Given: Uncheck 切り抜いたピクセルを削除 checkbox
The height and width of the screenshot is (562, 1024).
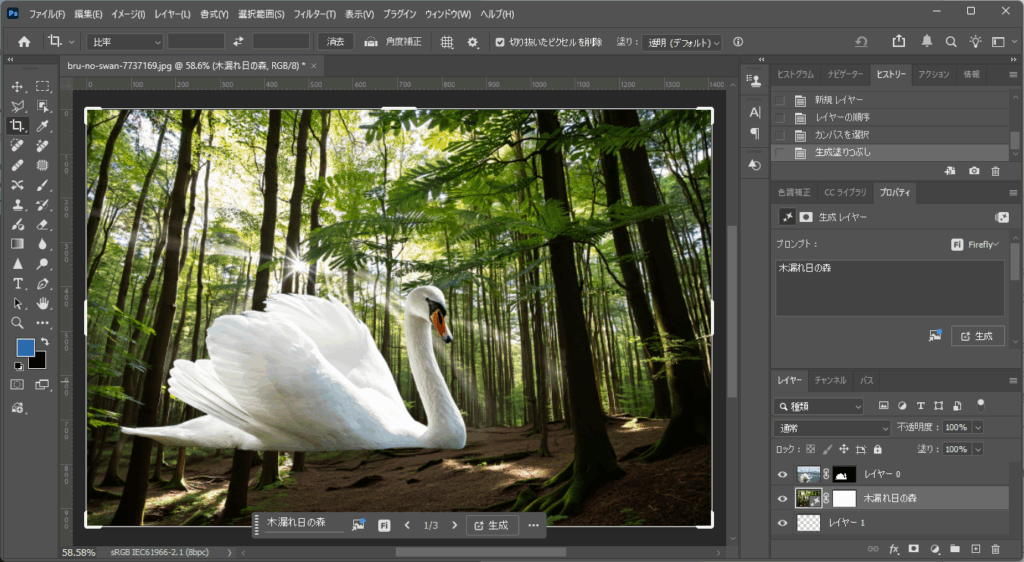Looking at the screenshot, I should pos(500,42).
